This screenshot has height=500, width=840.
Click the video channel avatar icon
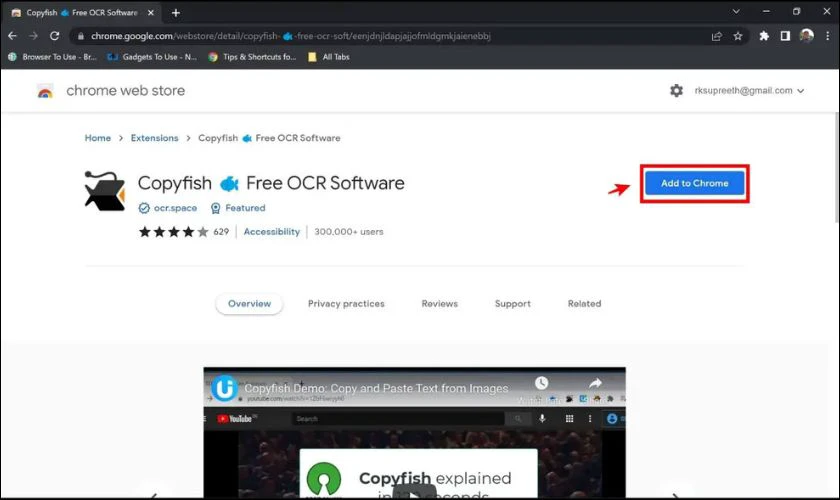(224, 388)
